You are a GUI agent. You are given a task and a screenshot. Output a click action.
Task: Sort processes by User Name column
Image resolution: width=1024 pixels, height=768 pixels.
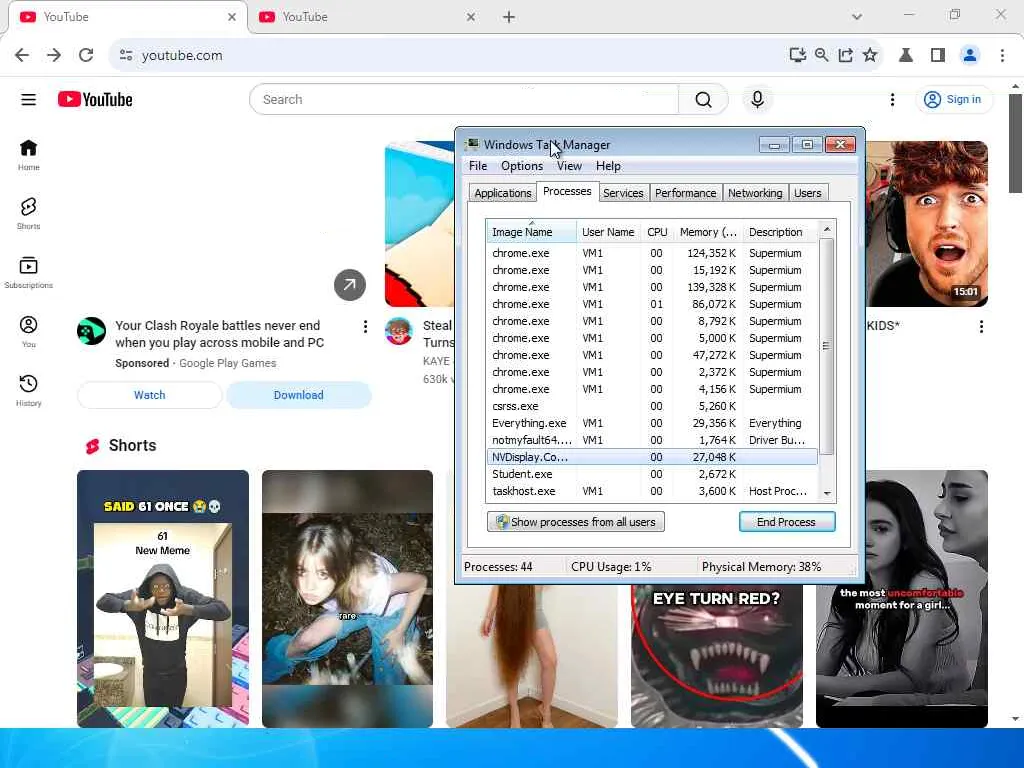608,232
